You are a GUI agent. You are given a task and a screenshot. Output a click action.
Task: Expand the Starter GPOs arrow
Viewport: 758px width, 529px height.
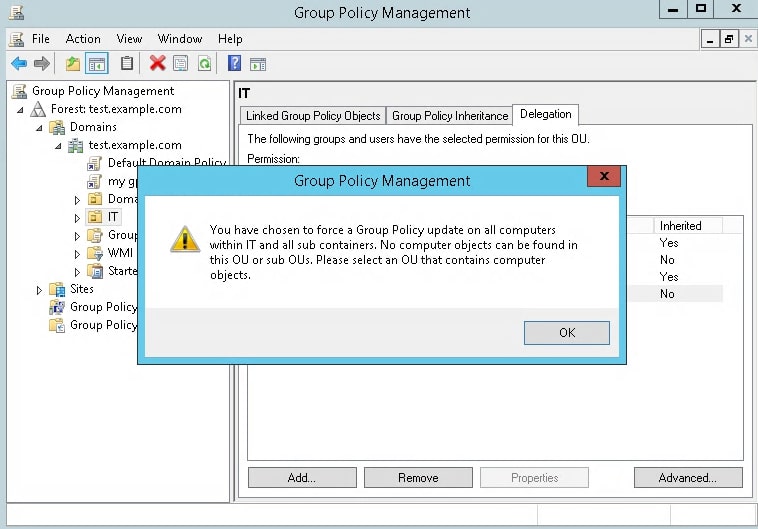click(77, 272)
